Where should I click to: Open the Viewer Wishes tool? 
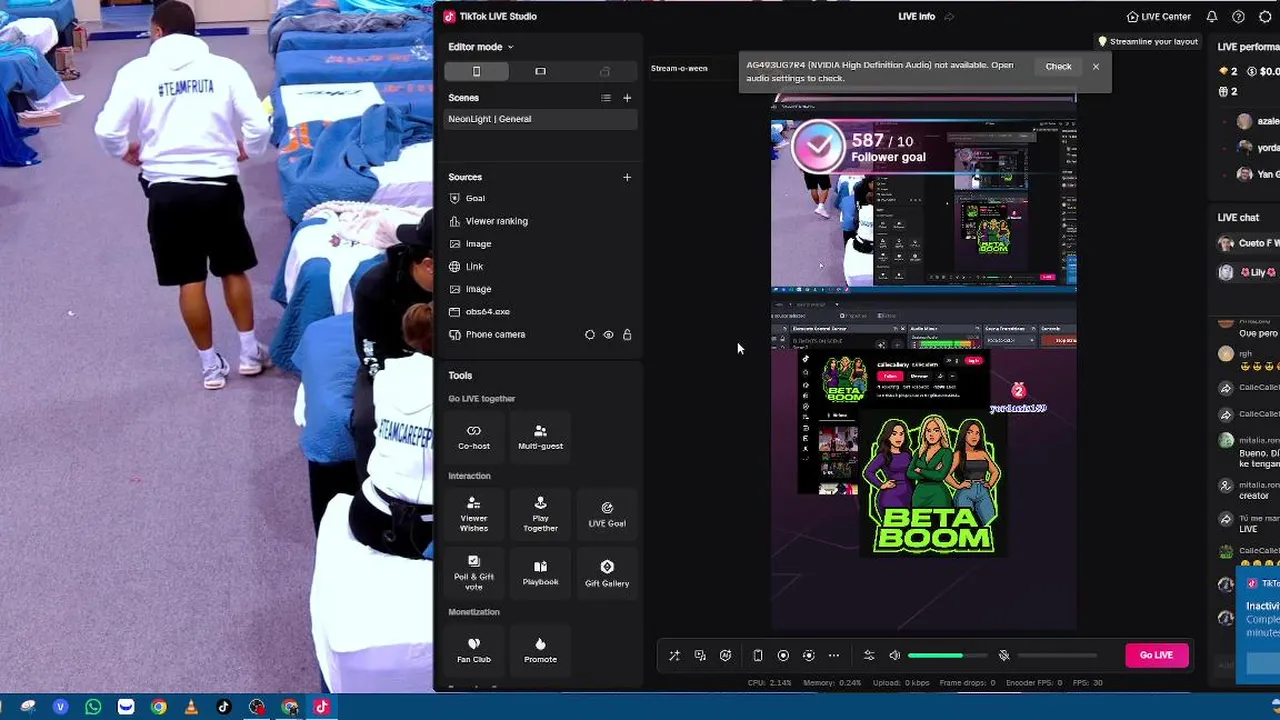coord(474,514)
